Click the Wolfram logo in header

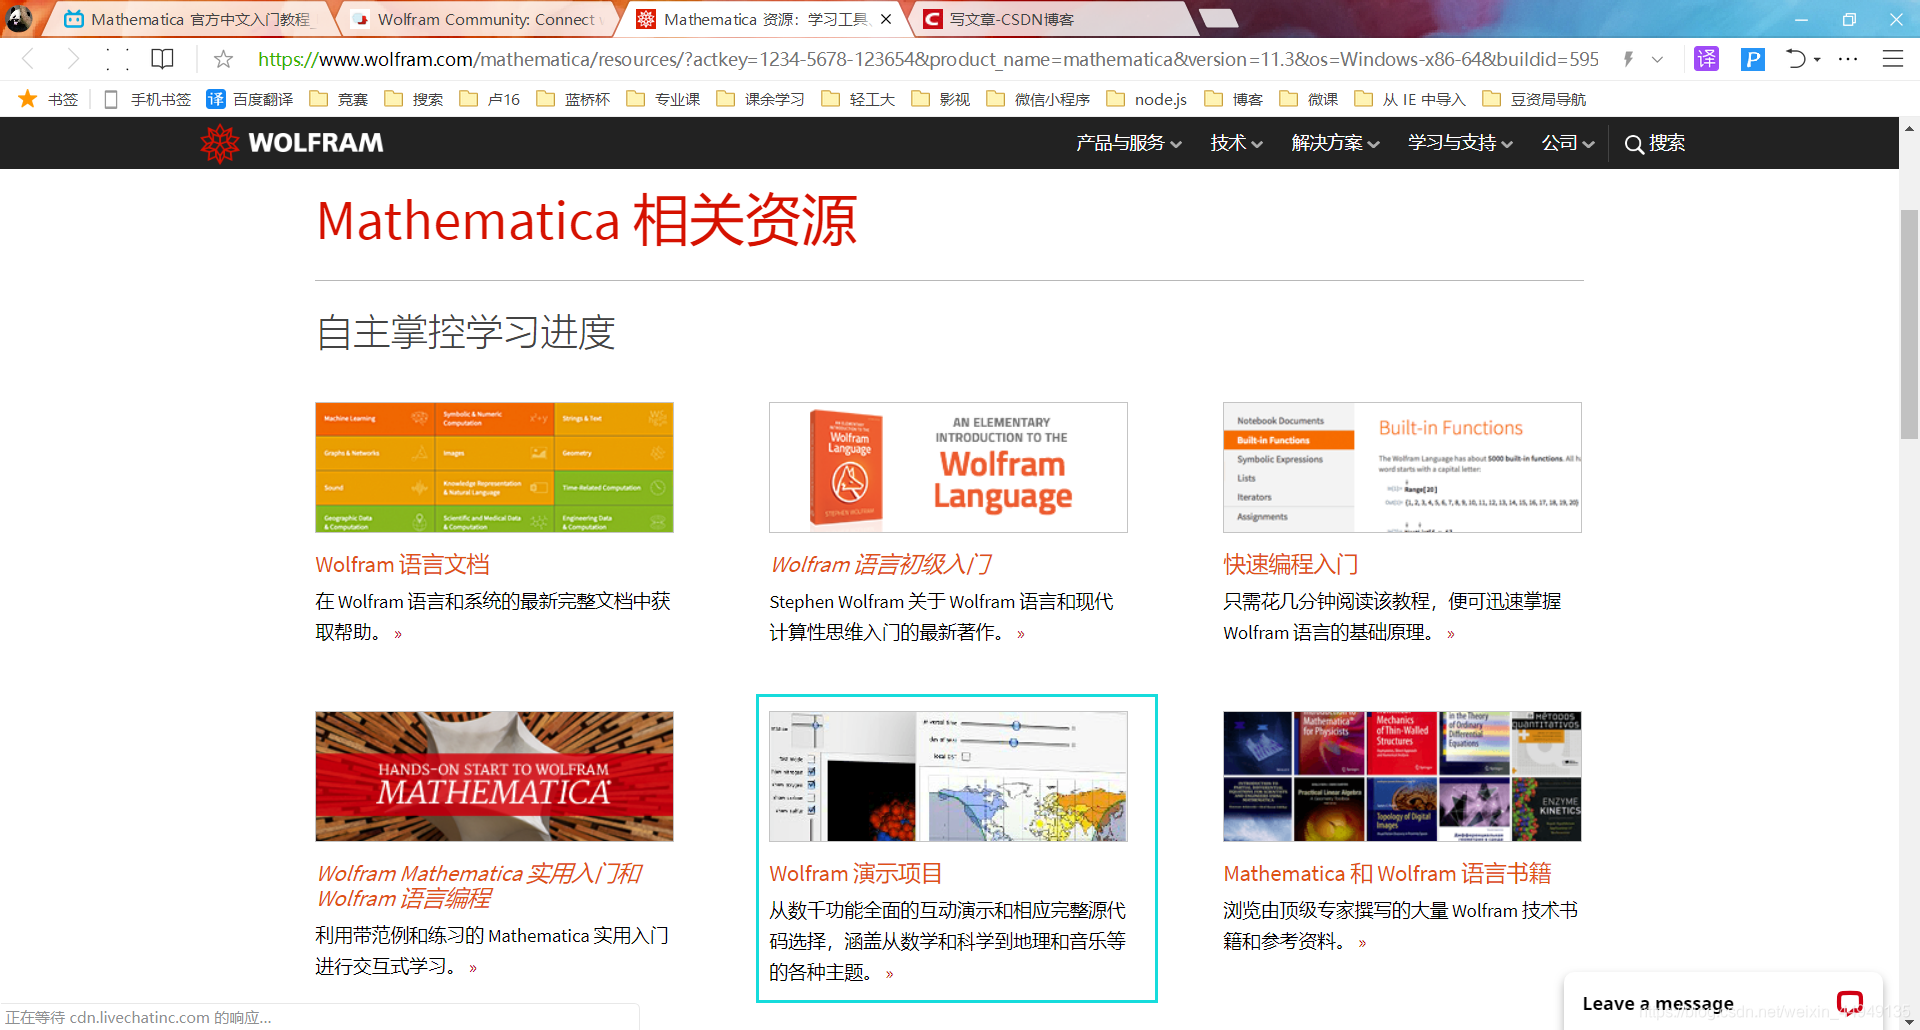pyautogui.click(x=292, y=143)
